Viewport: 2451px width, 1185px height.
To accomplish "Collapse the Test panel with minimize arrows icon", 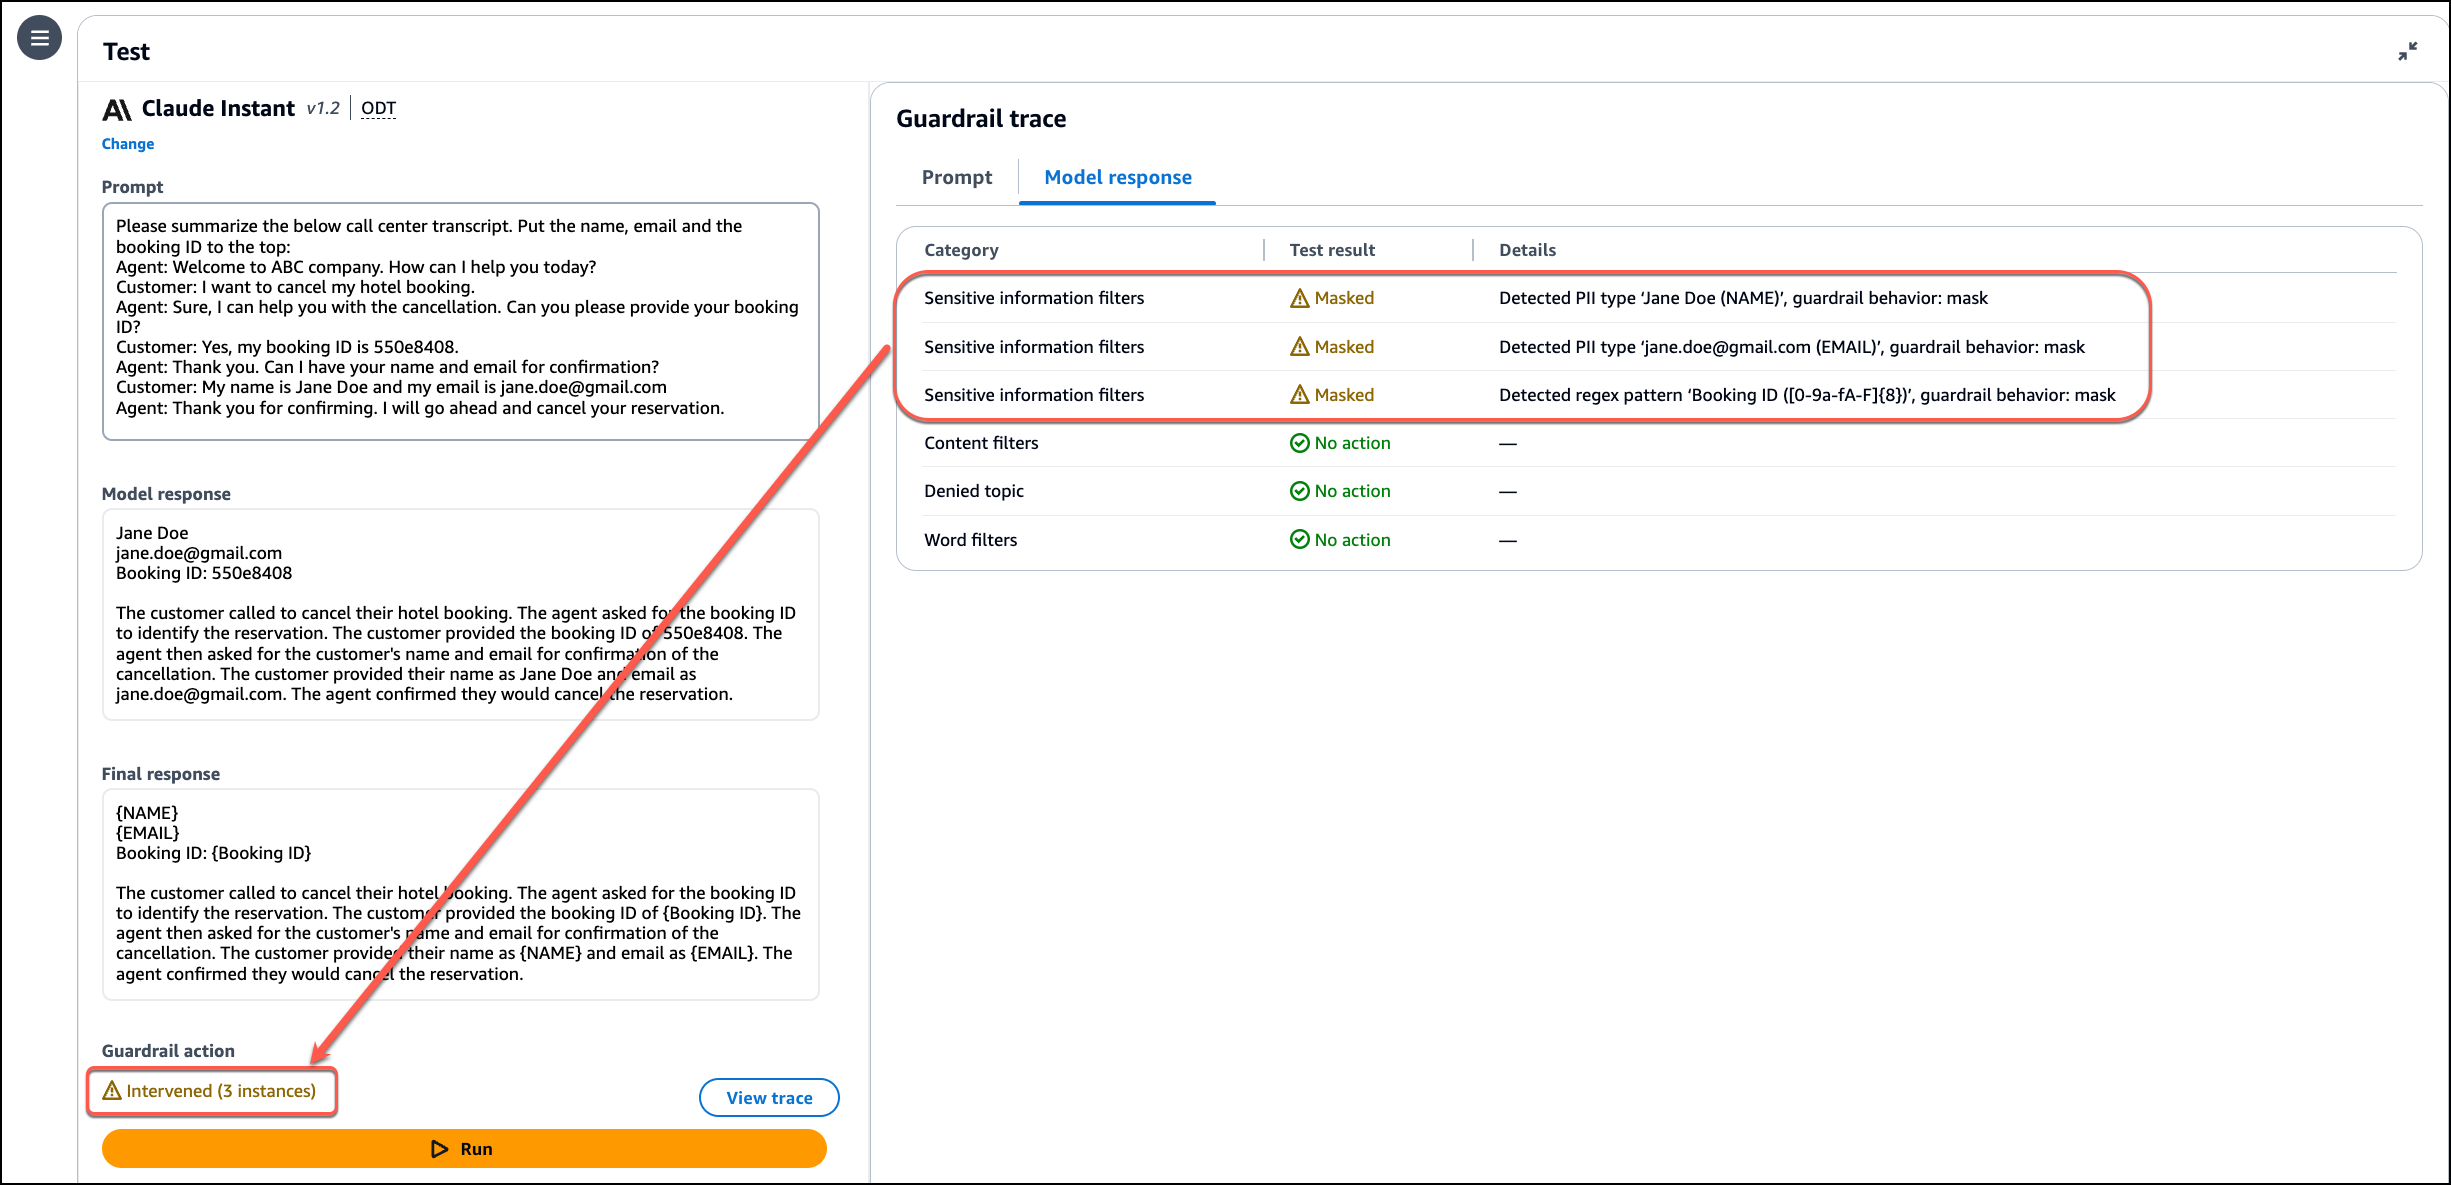I will click(x=2407, y=51).
